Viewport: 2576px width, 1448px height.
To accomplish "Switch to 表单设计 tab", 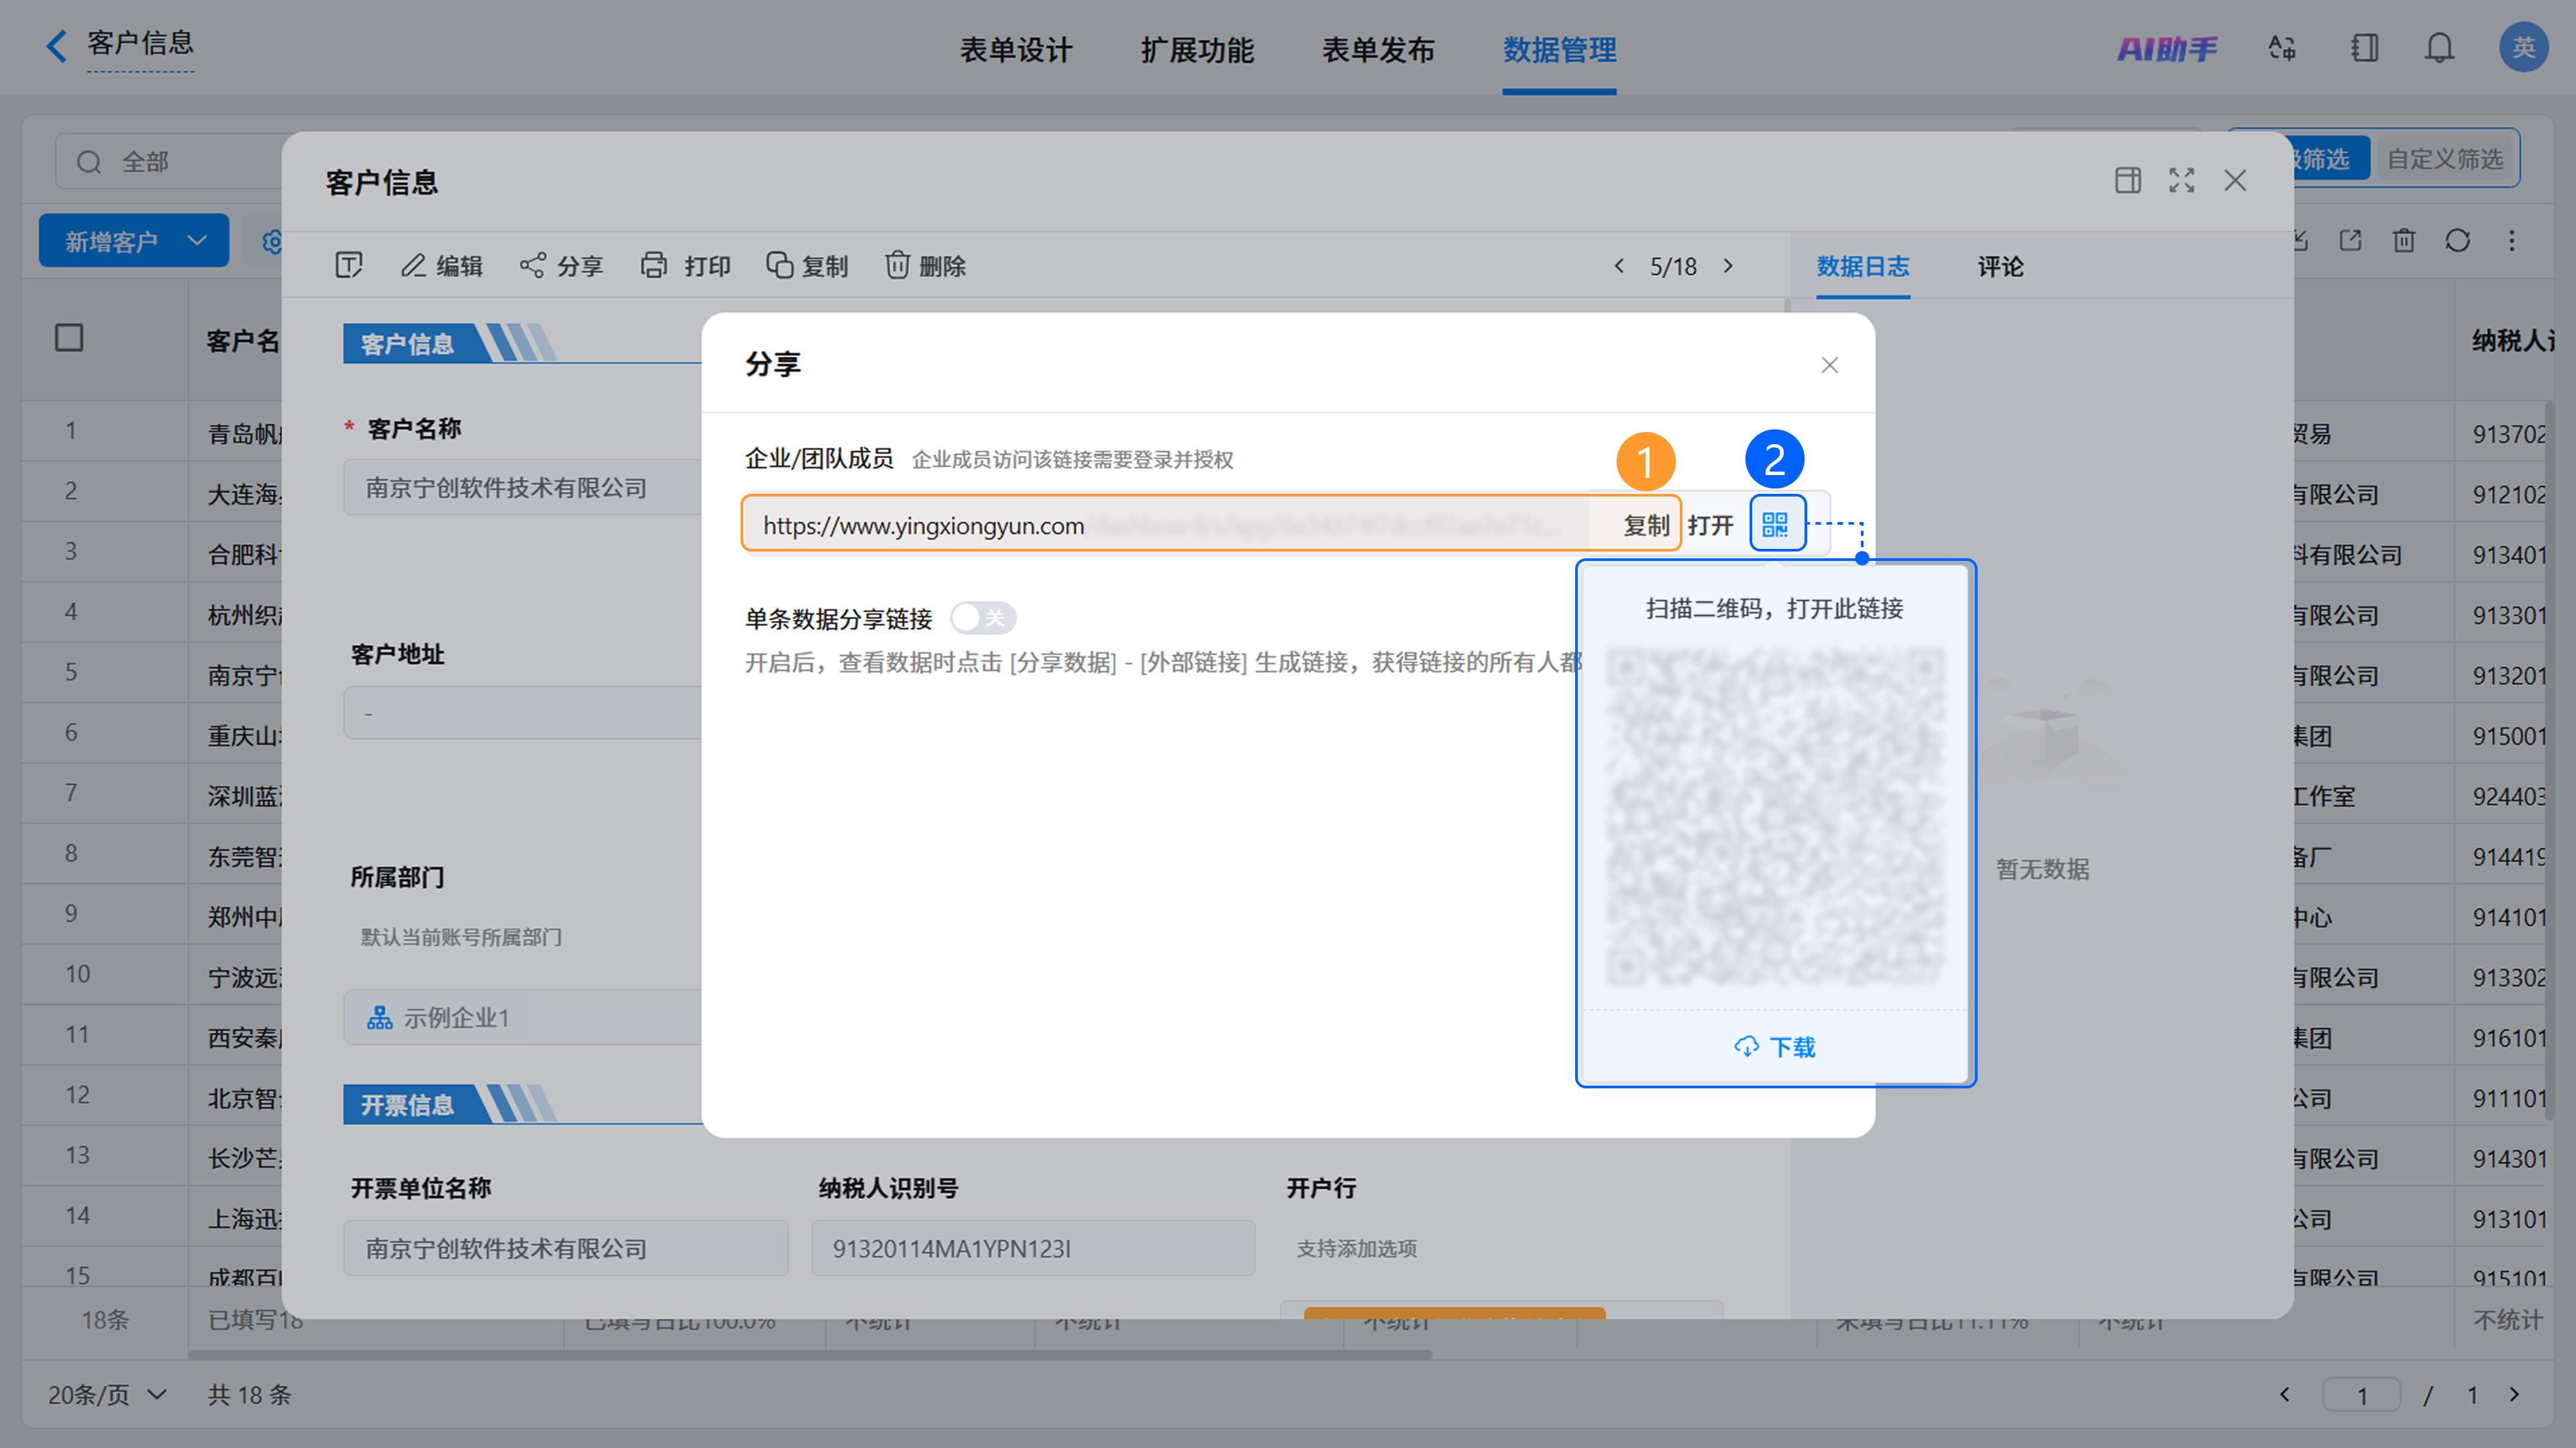I will pyautogui.click(x=1016, y=49).
